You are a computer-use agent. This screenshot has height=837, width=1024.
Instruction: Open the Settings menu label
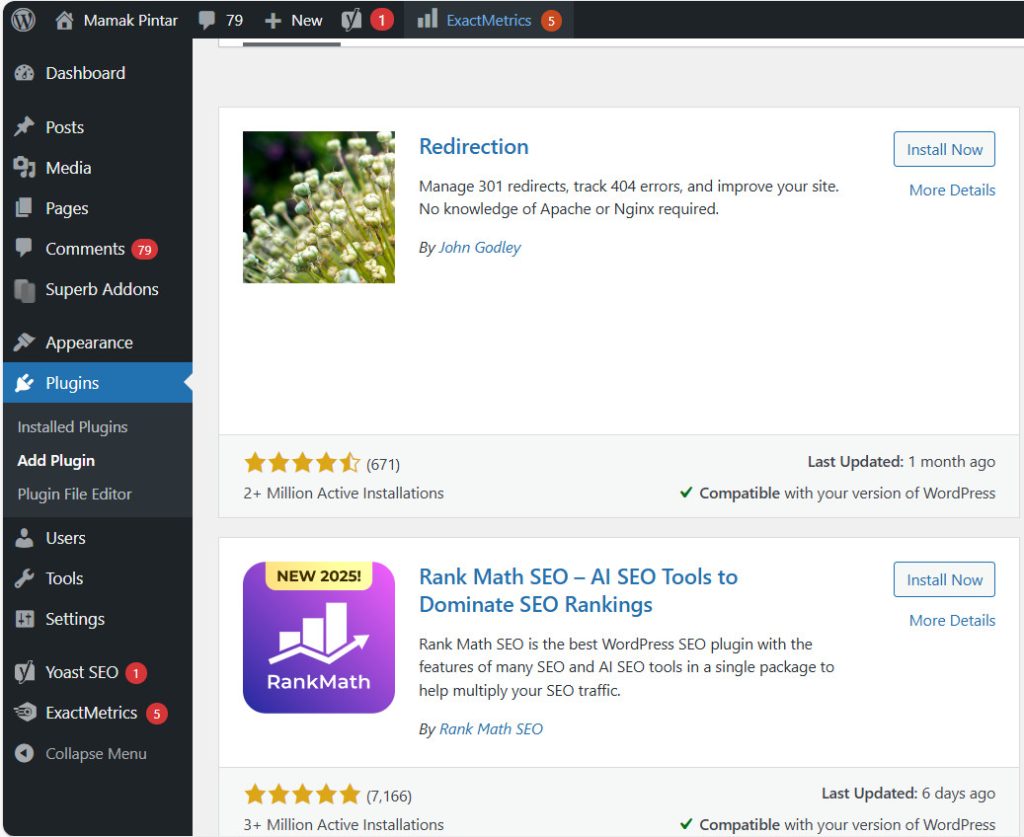[x=74, y=619]
